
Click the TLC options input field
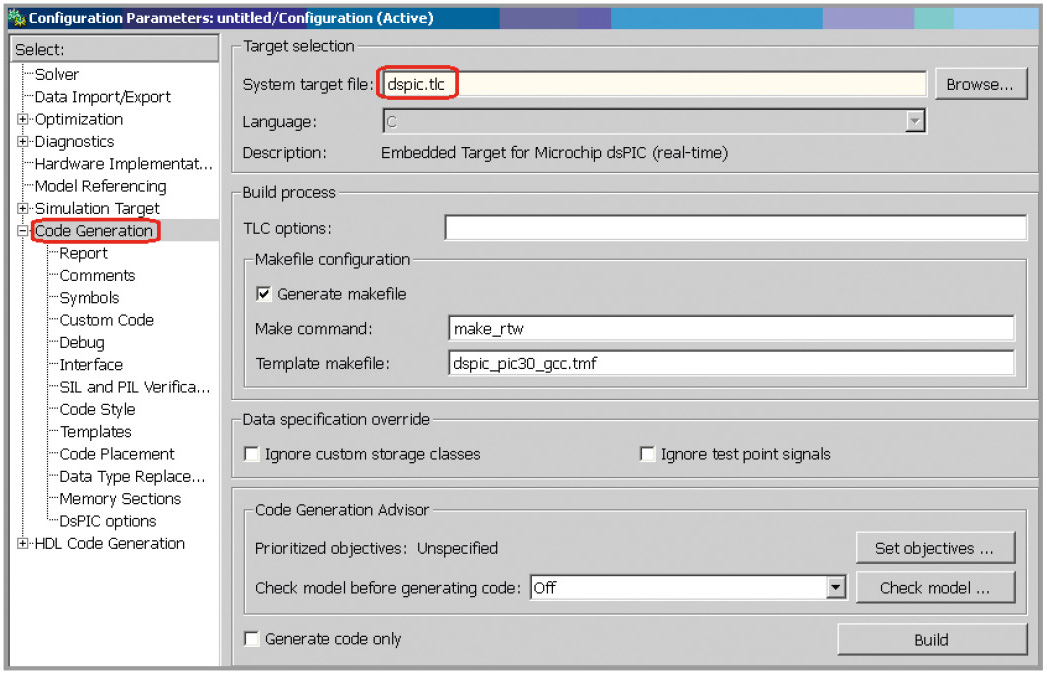(x=735, y=228)
